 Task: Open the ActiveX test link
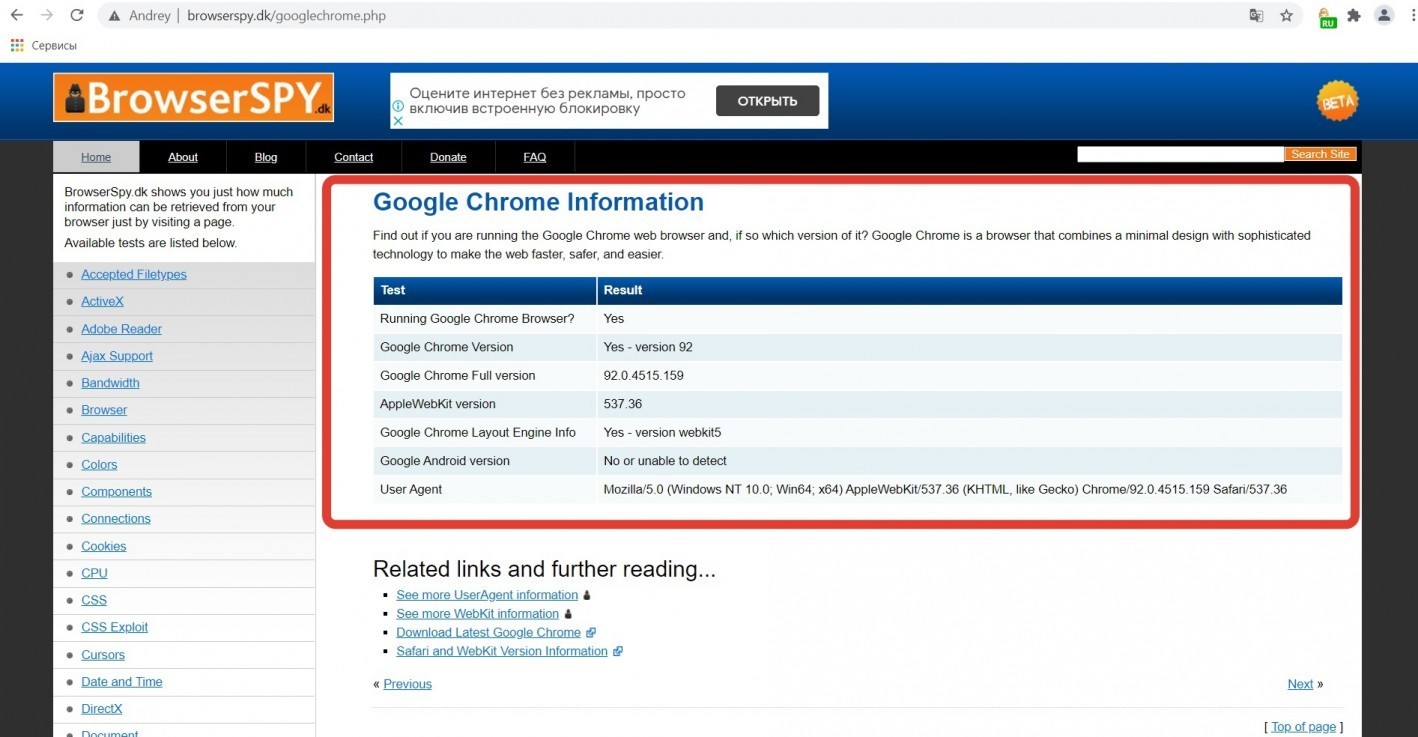[x=102, y=301]
